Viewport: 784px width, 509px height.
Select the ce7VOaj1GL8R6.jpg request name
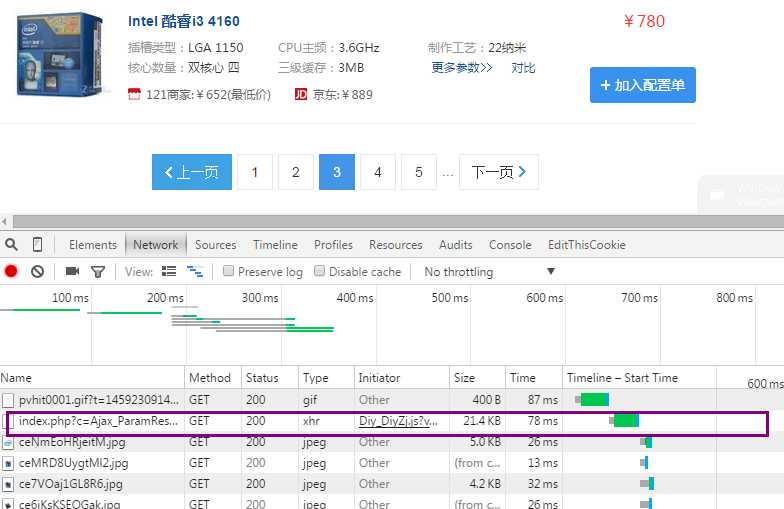(x=70, y=484)
